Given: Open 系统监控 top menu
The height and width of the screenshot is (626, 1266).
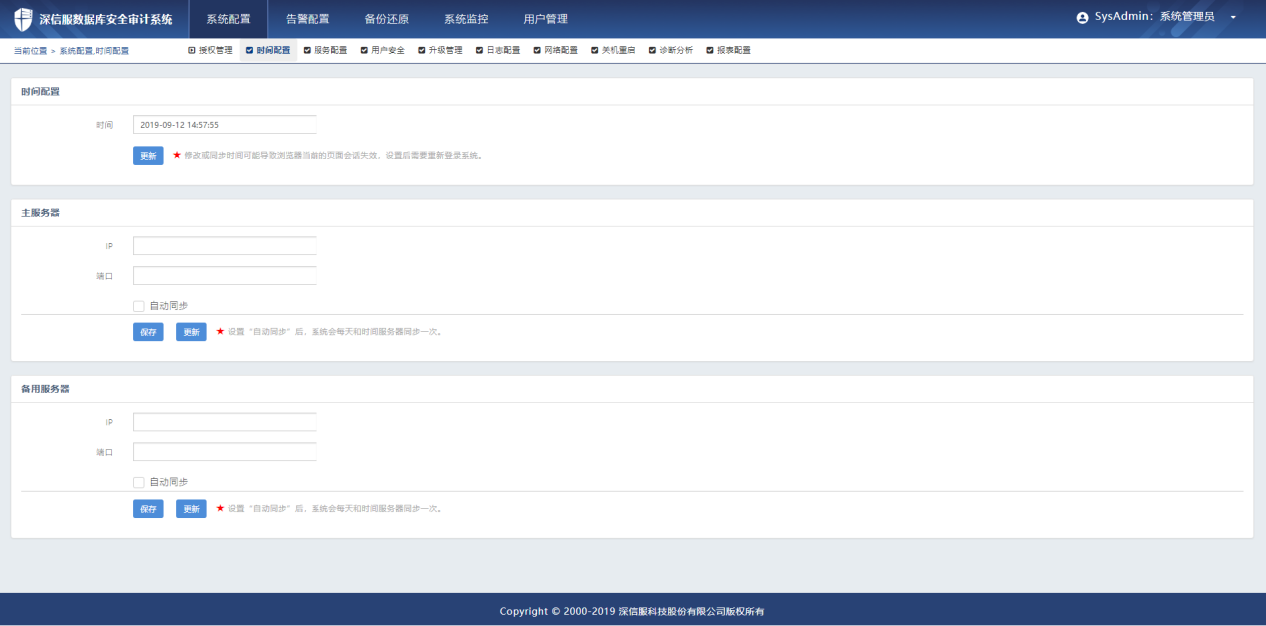Looking at the screenshot, I should tap(466, 19).
